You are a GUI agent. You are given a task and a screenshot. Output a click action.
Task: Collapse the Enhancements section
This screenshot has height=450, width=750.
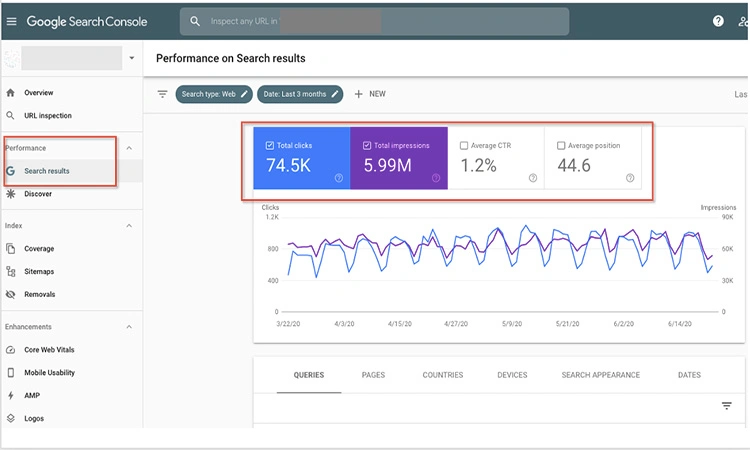129,327
